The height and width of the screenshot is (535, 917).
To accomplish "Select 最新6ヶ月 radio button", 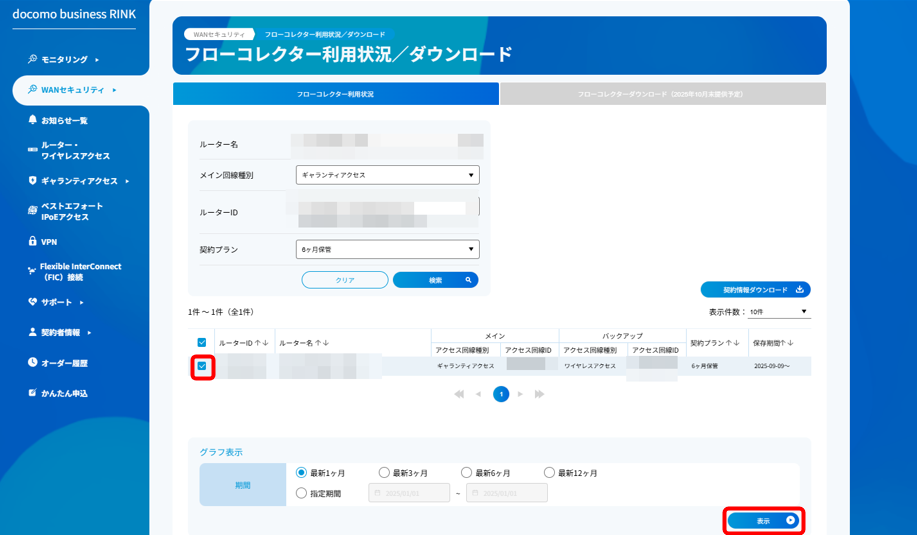I will [466, 472].
